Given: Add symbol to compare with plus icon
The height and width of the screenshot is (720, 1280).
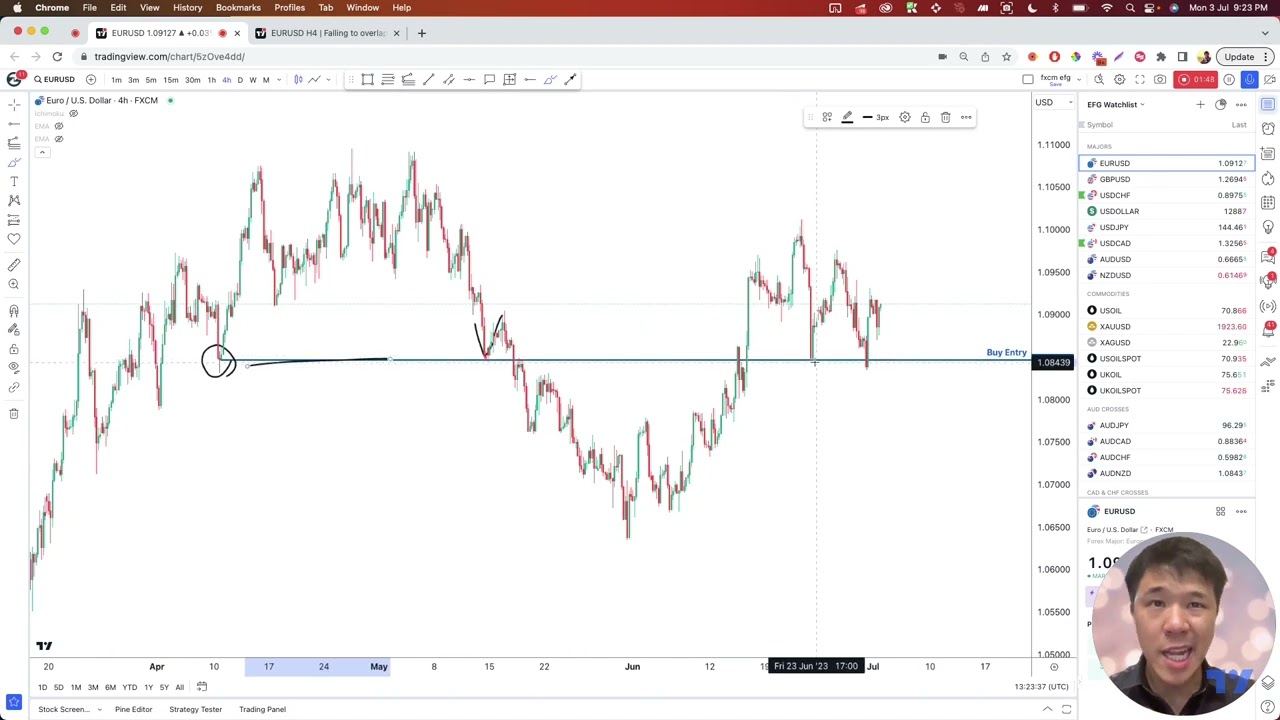Looking at the screenshot, I should coord(91,79).
